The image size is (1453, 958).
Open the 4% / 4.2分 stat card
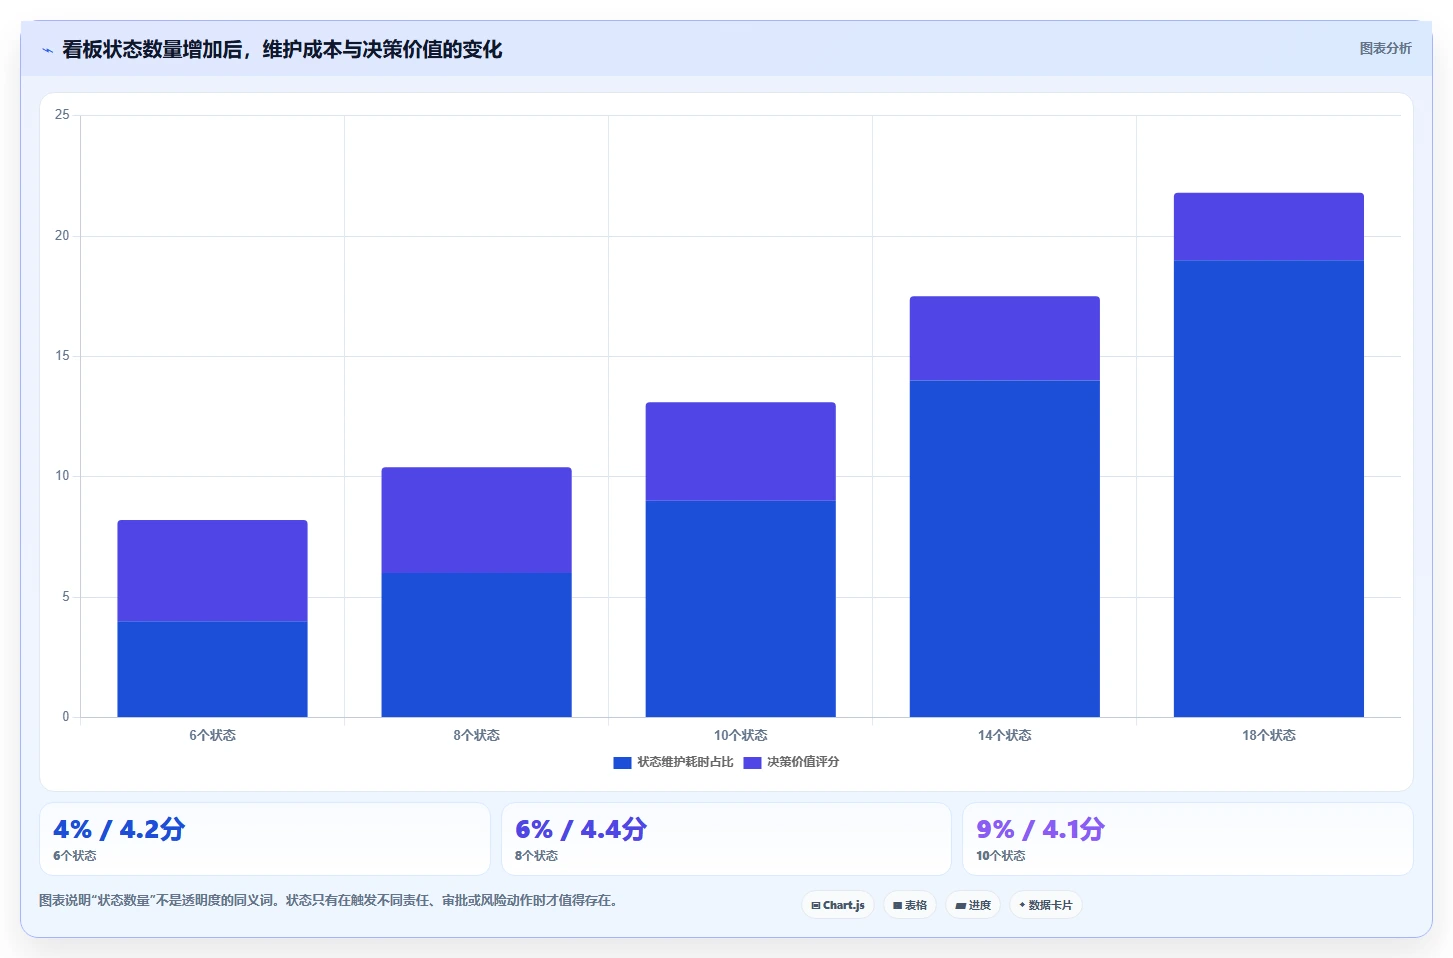[265, 839]
